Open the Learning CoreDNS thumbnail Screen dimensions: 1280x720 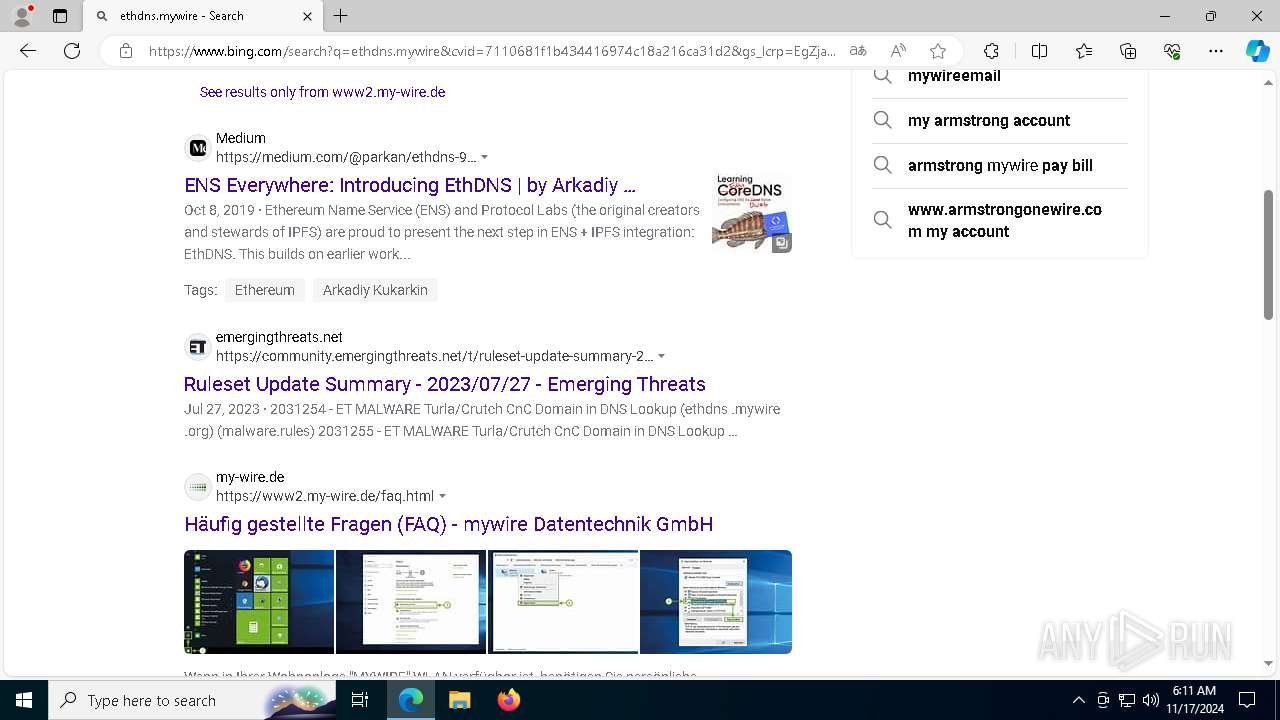pos(752,212)
